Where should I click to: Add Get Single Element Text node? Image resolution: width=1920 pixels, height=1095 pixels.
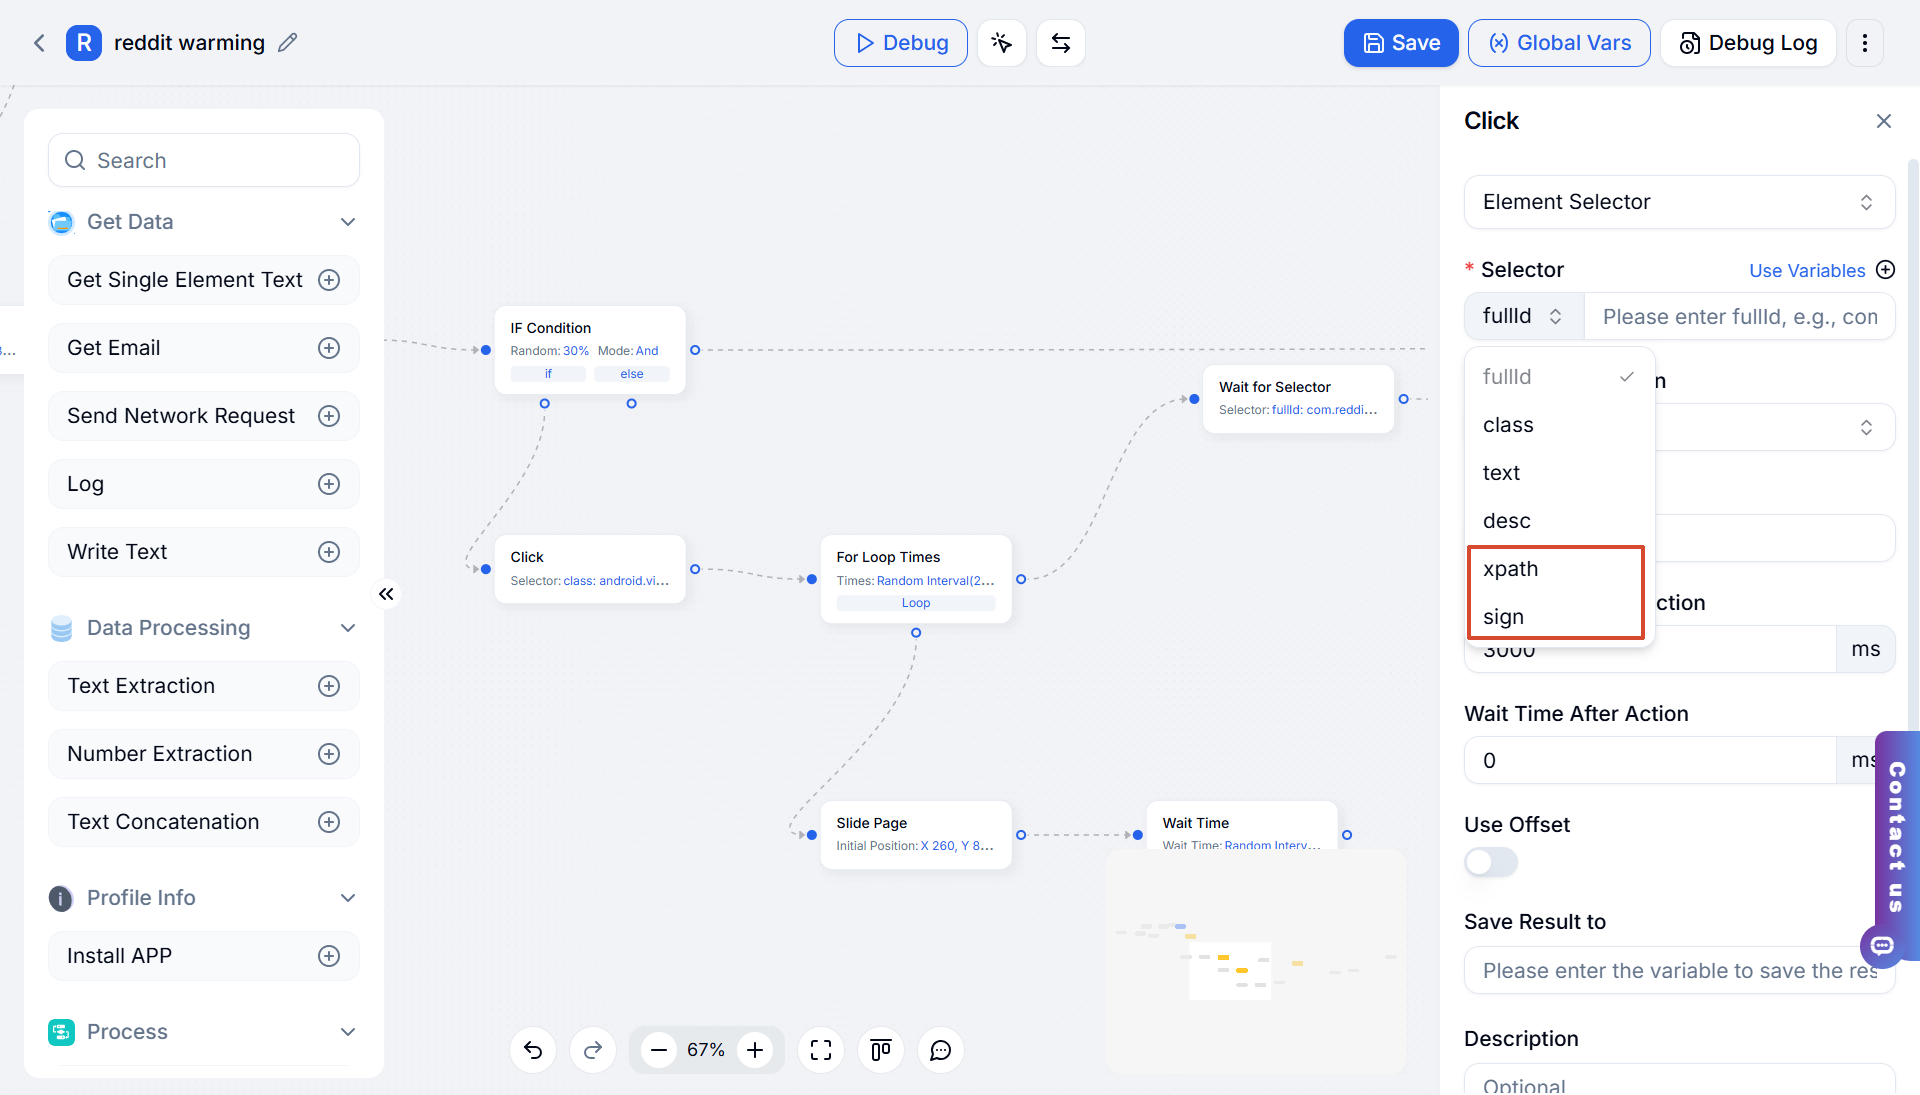tap(329, 280)
